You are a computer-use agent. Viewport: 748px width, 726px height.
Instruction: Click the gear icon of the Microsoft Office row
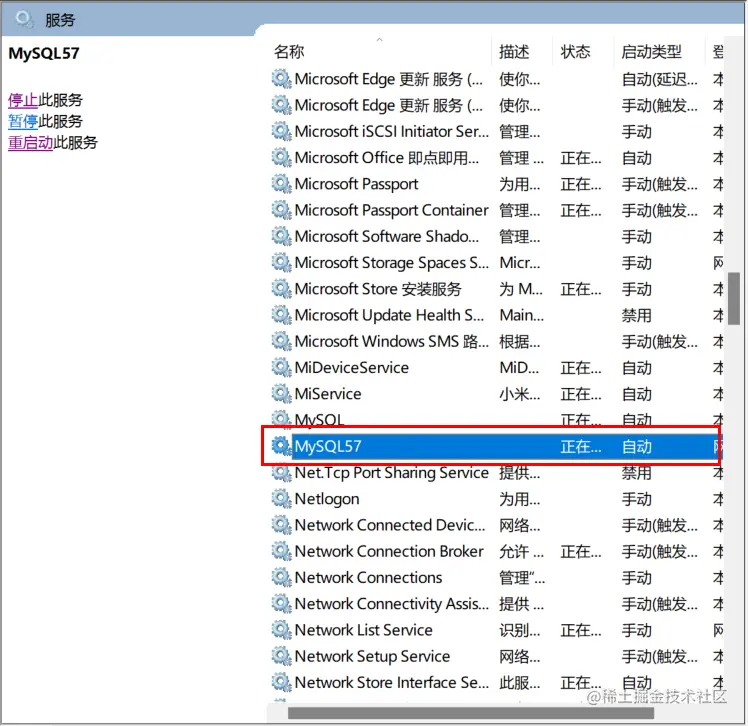click(281, 157)
